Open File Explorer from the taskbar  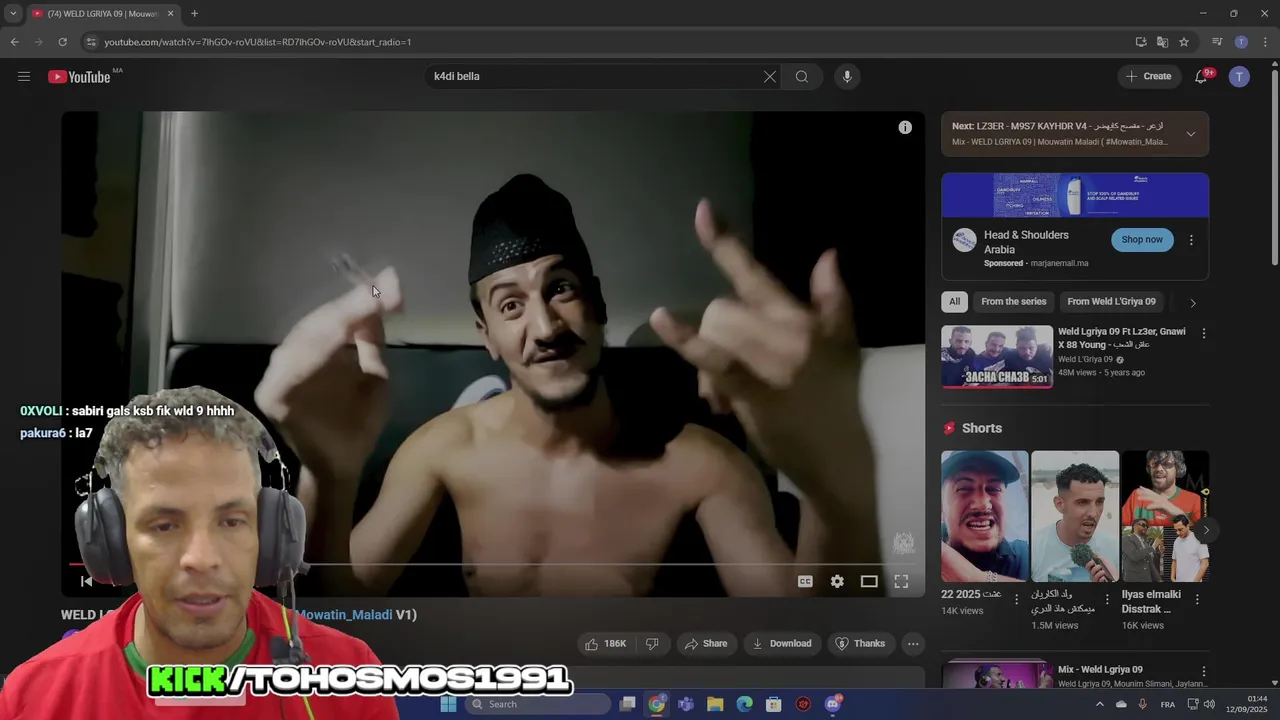(x=715, y=704)
